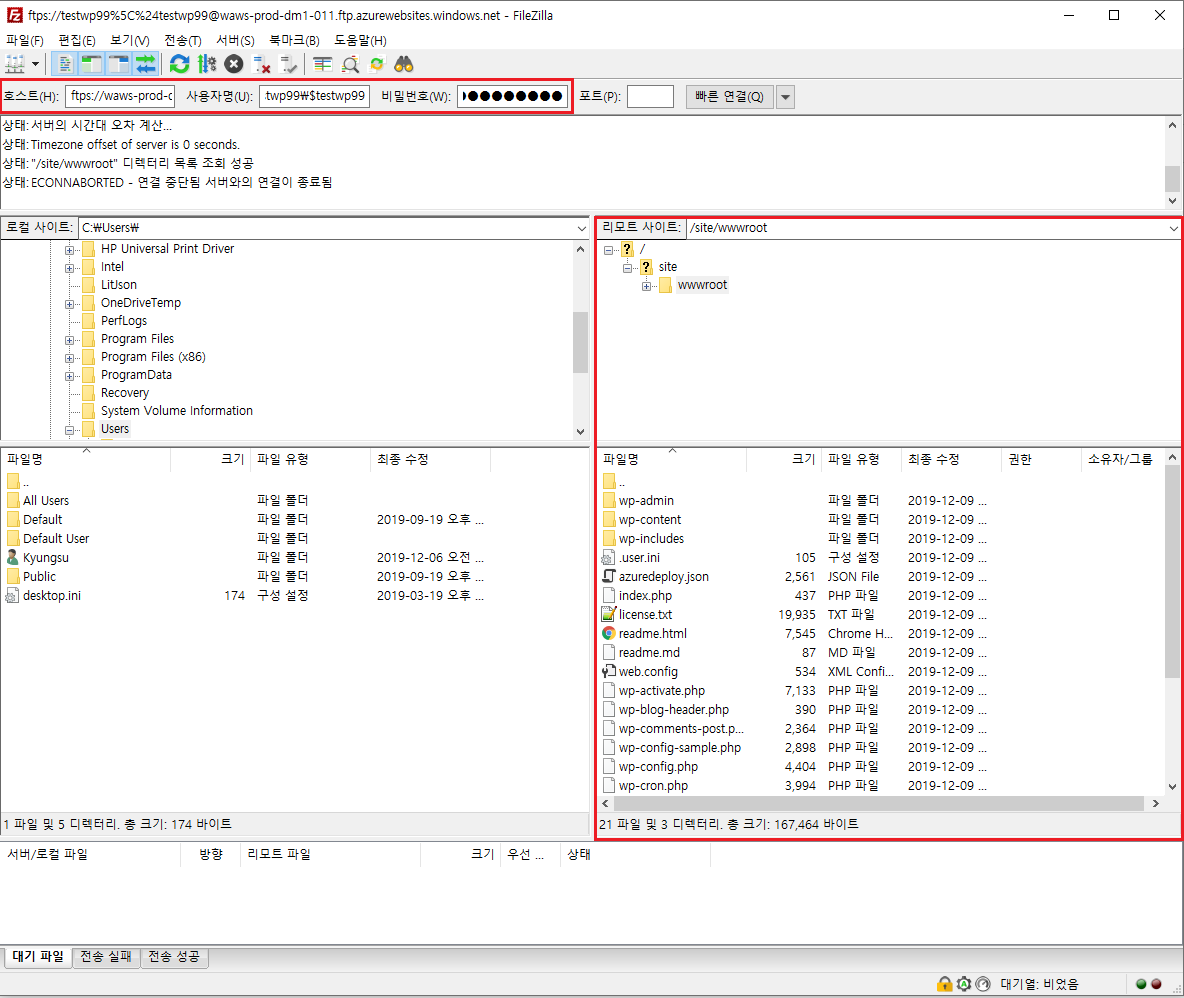1184x998 pixels.
Task: Select the license.txt file icon
Action: (609, 615)
